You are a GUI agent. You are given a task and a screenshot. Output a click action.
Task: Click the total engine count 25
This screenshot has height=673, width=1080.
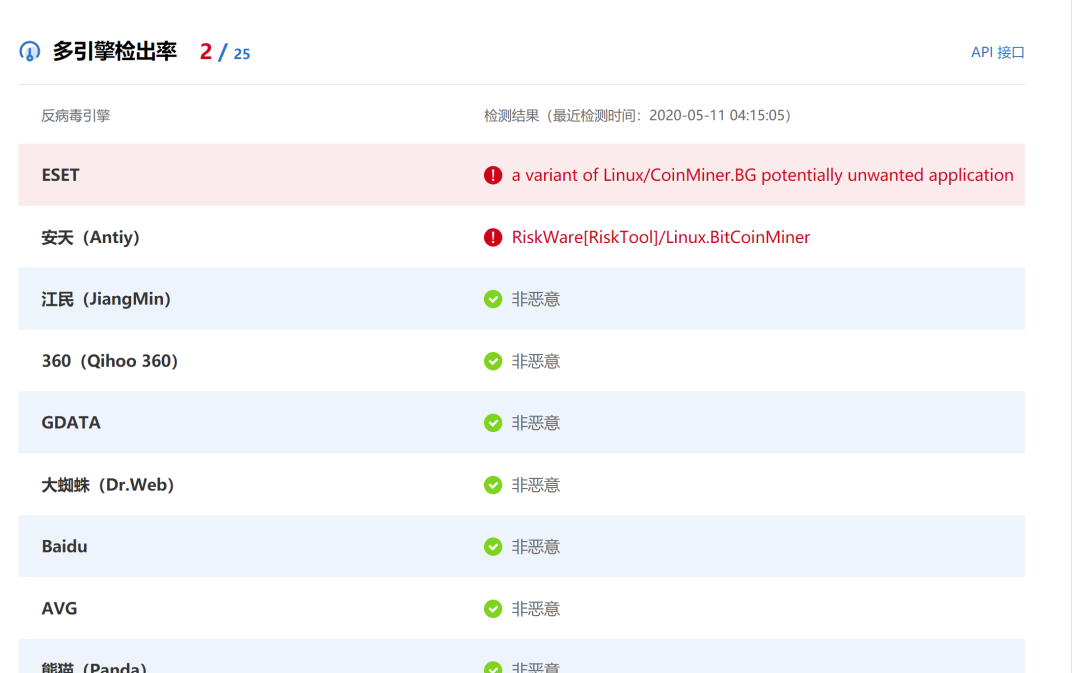click(x=242, y=54)
